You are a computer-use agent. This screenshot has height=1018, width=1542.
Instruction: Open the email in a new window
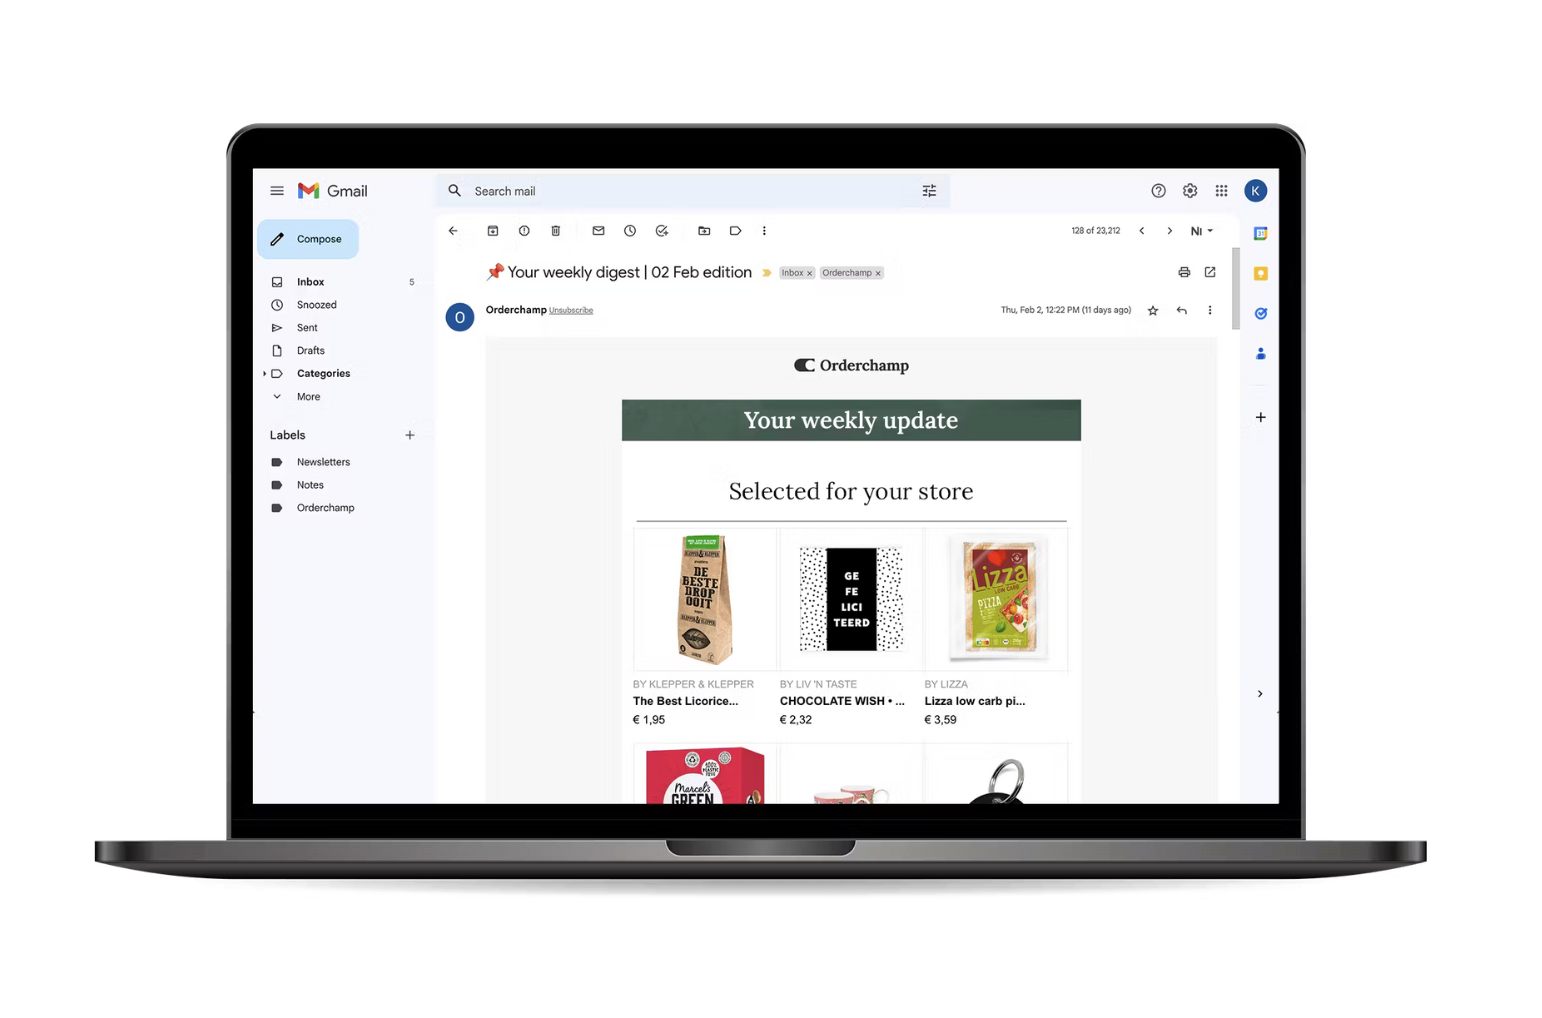pos(1210,272)
